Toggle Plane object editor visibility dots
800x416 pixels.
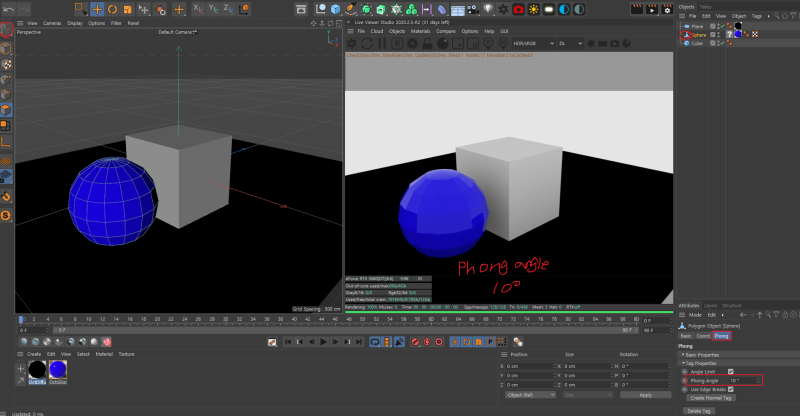pyautogui.click(x=718, y=26)
